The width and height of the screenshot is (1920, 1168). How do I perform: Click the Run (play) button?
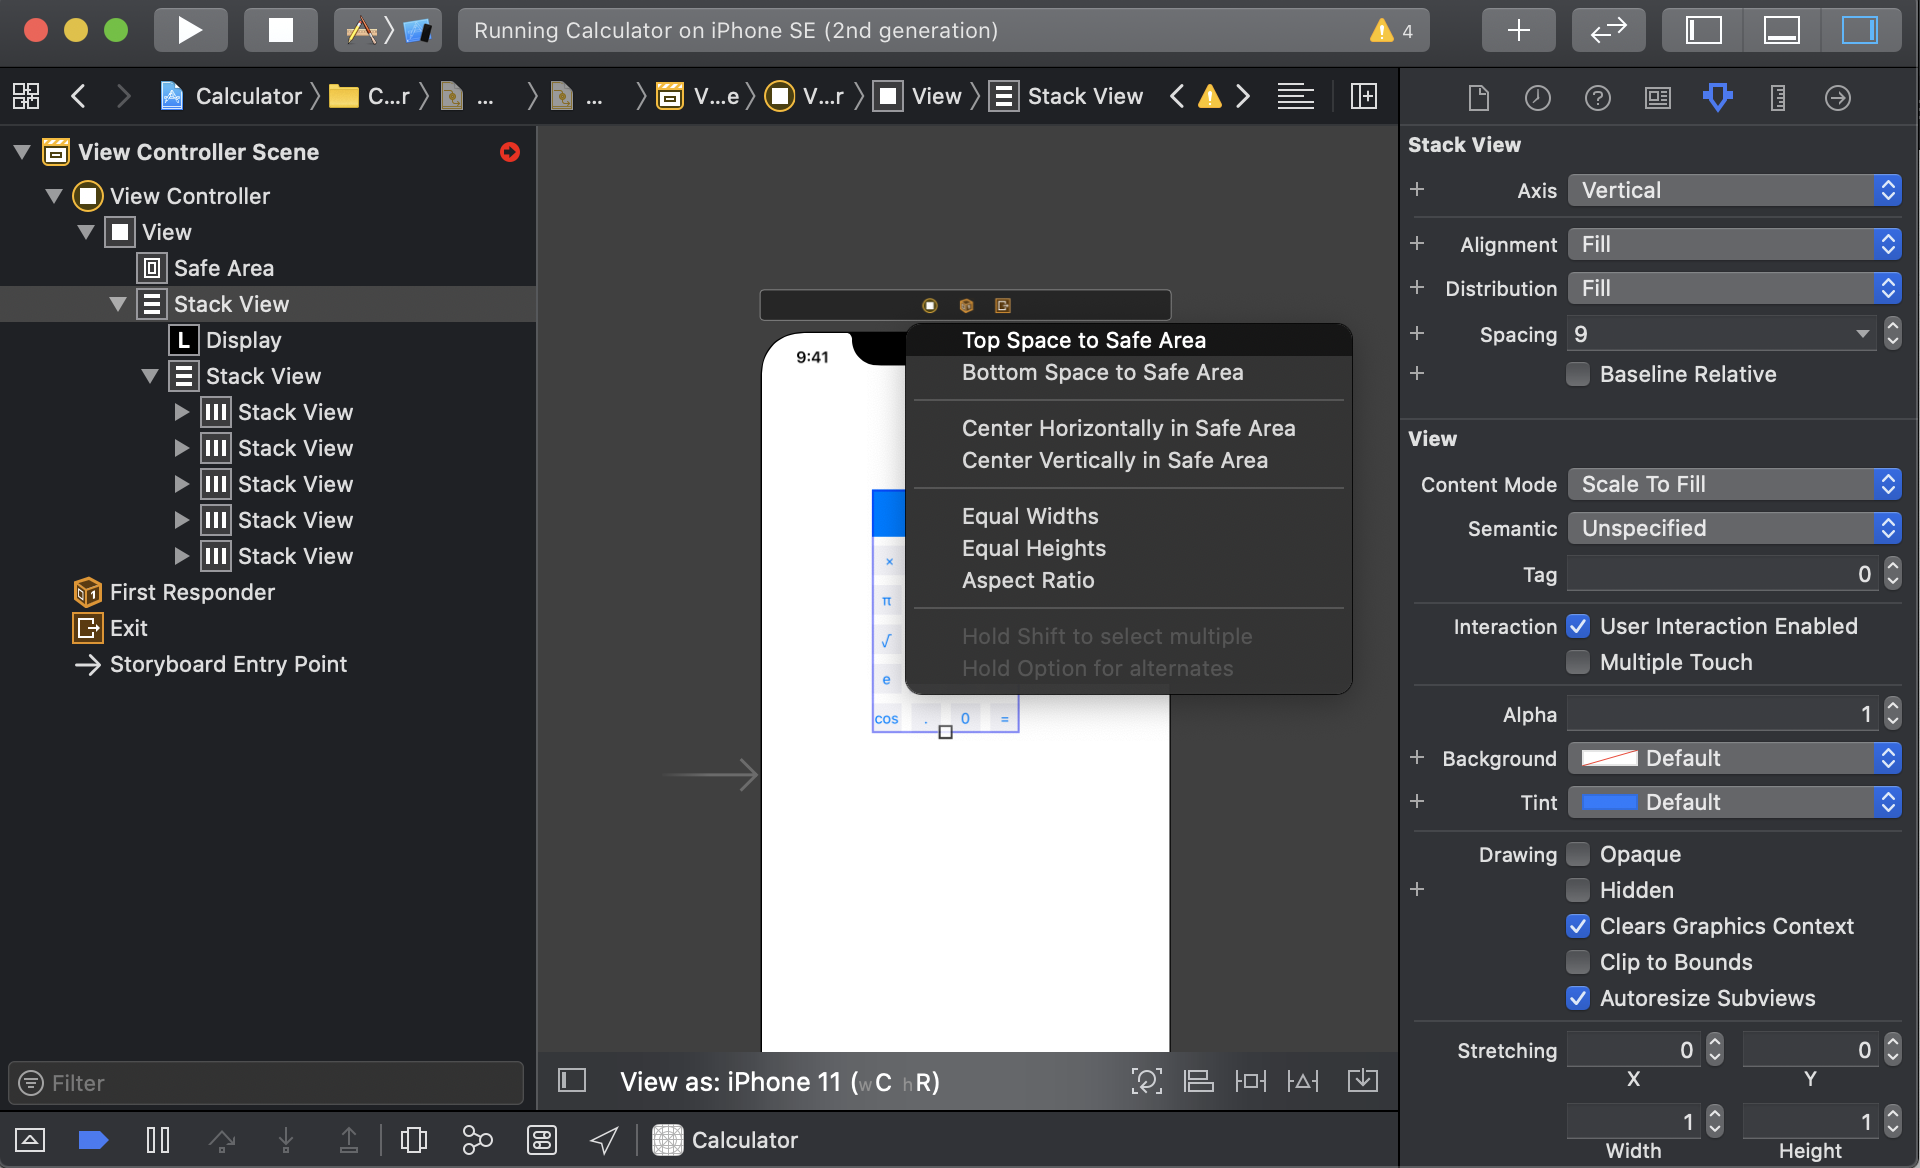click(x=190, y=30)
